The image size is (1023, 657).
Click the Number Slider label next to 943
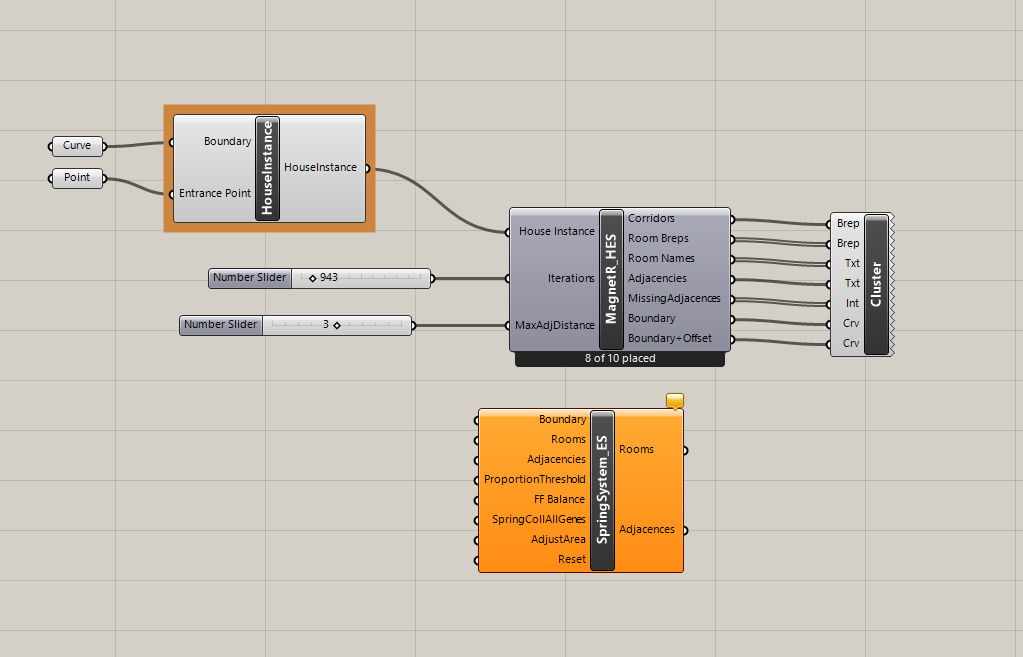pyautogui.click(x=249, y=278)
